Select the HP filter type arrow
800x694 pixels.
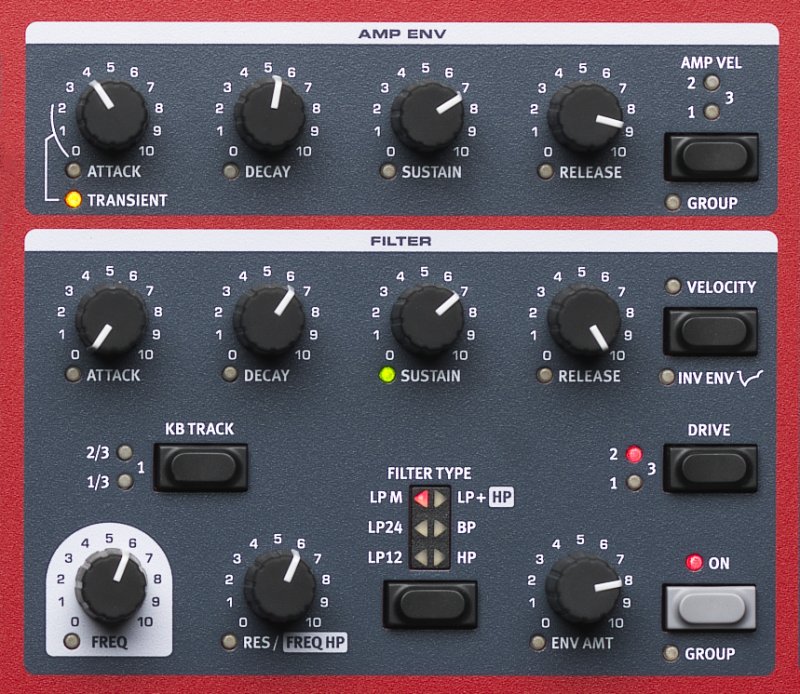tap(441, 555)
